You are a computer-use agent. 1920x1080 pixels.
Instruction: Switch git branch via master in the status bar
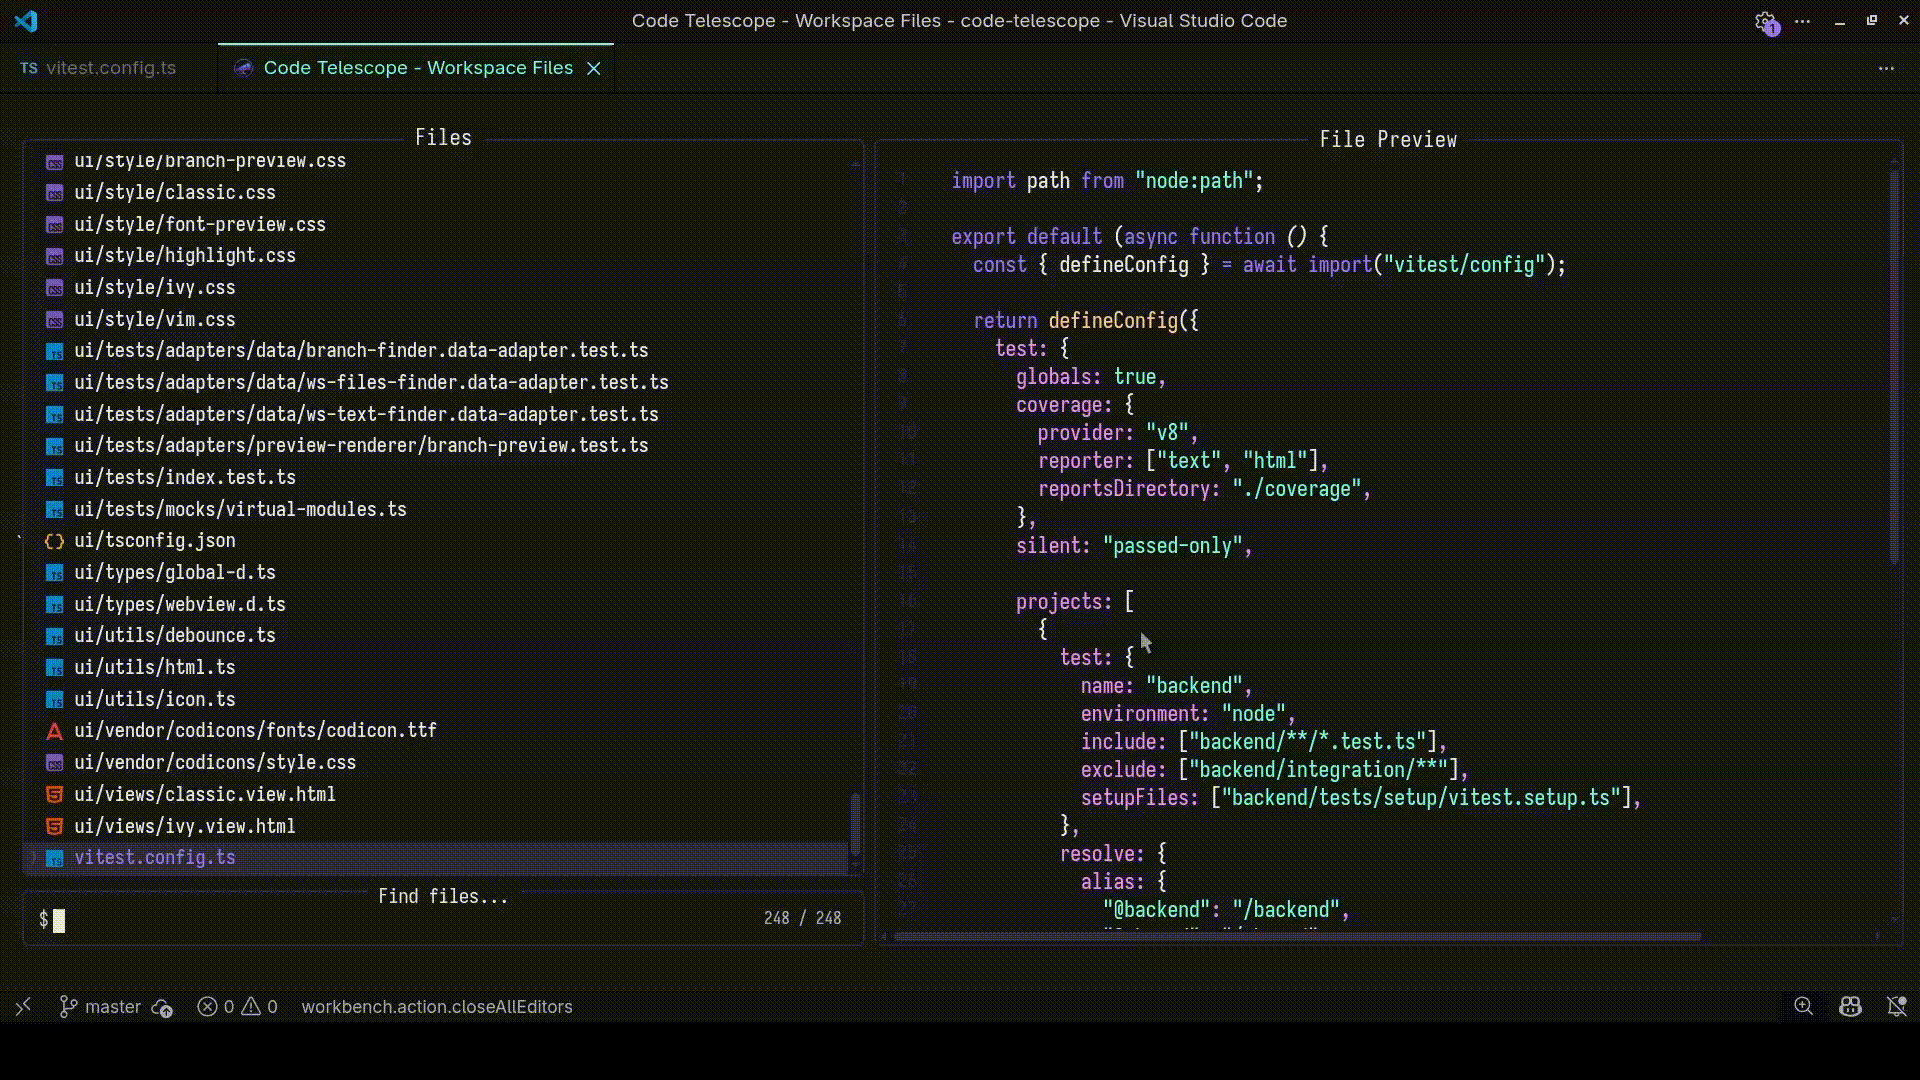coord(100,1007)
